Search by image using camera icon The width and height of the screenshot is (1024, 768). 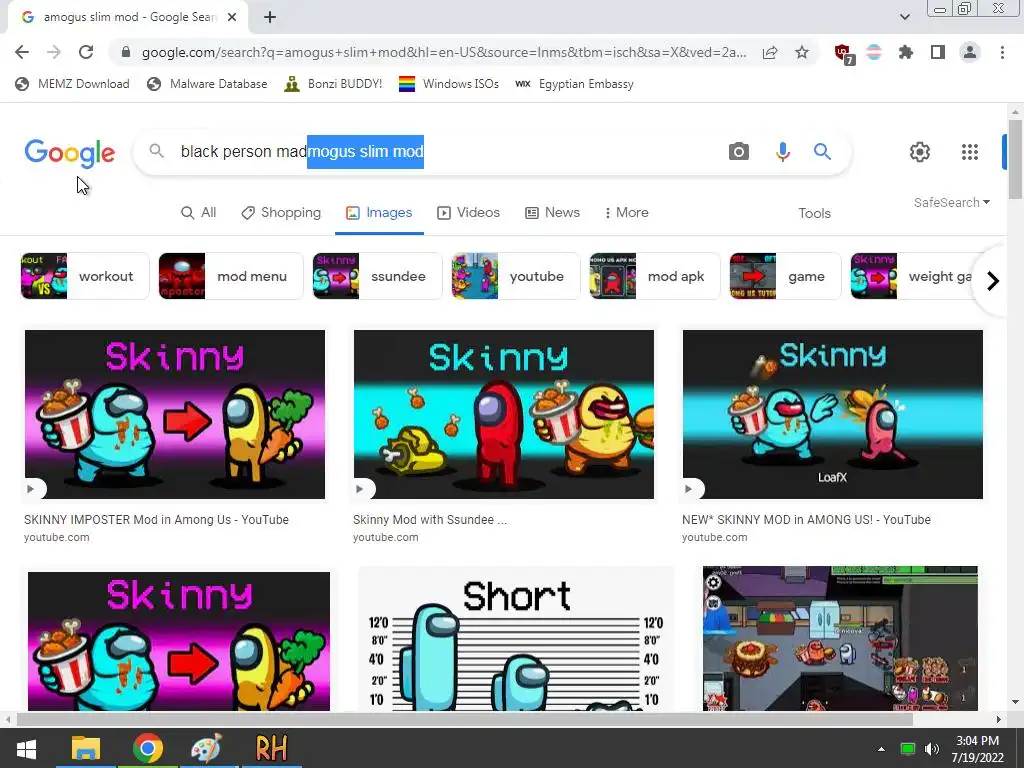click(x=739, y=152)
